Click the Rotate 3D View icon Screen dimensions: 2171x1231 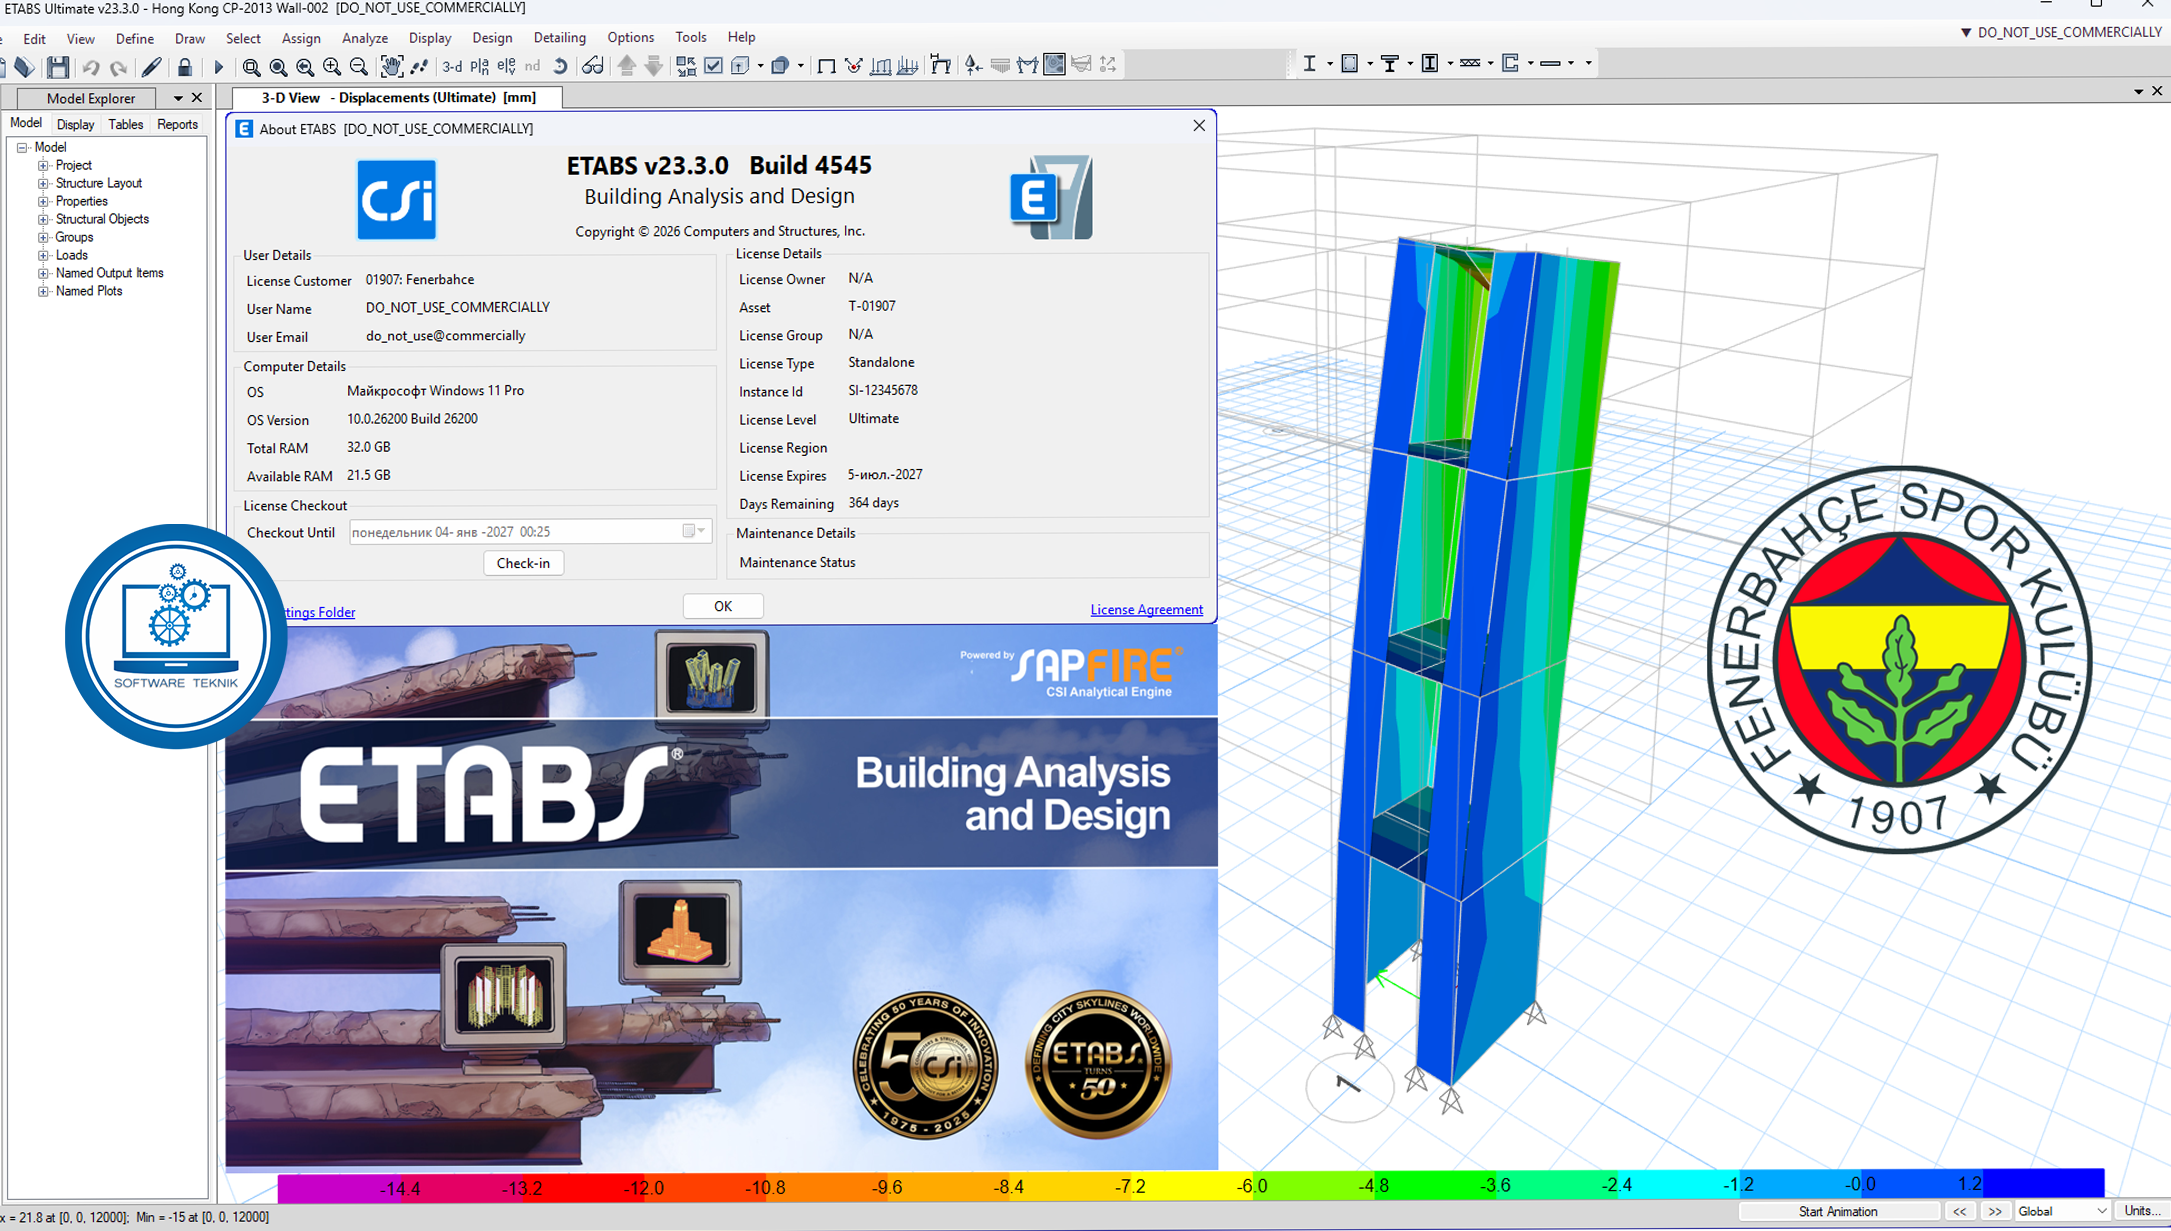pyautogui.click(x=560, y=67)
